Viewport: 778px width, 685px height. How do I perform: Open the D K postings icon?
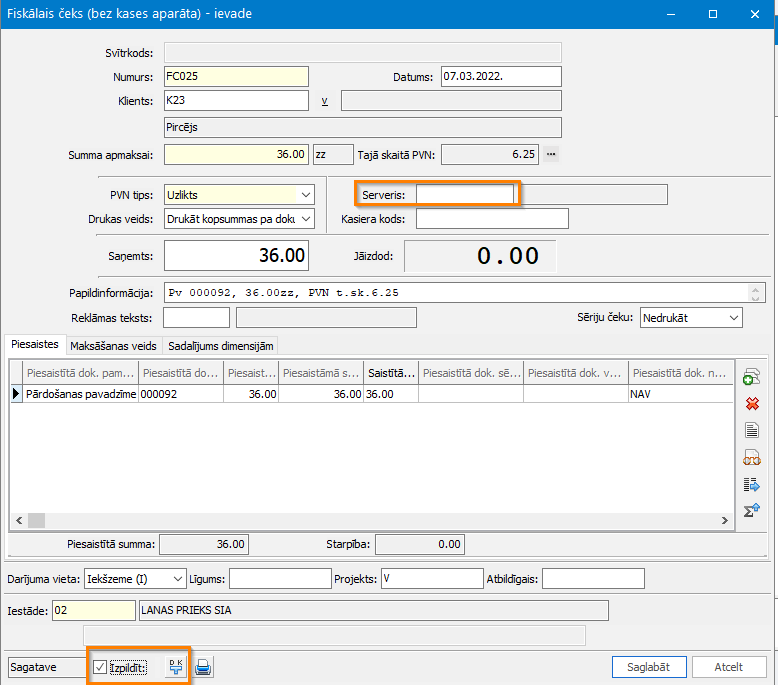tap(176, 667)
